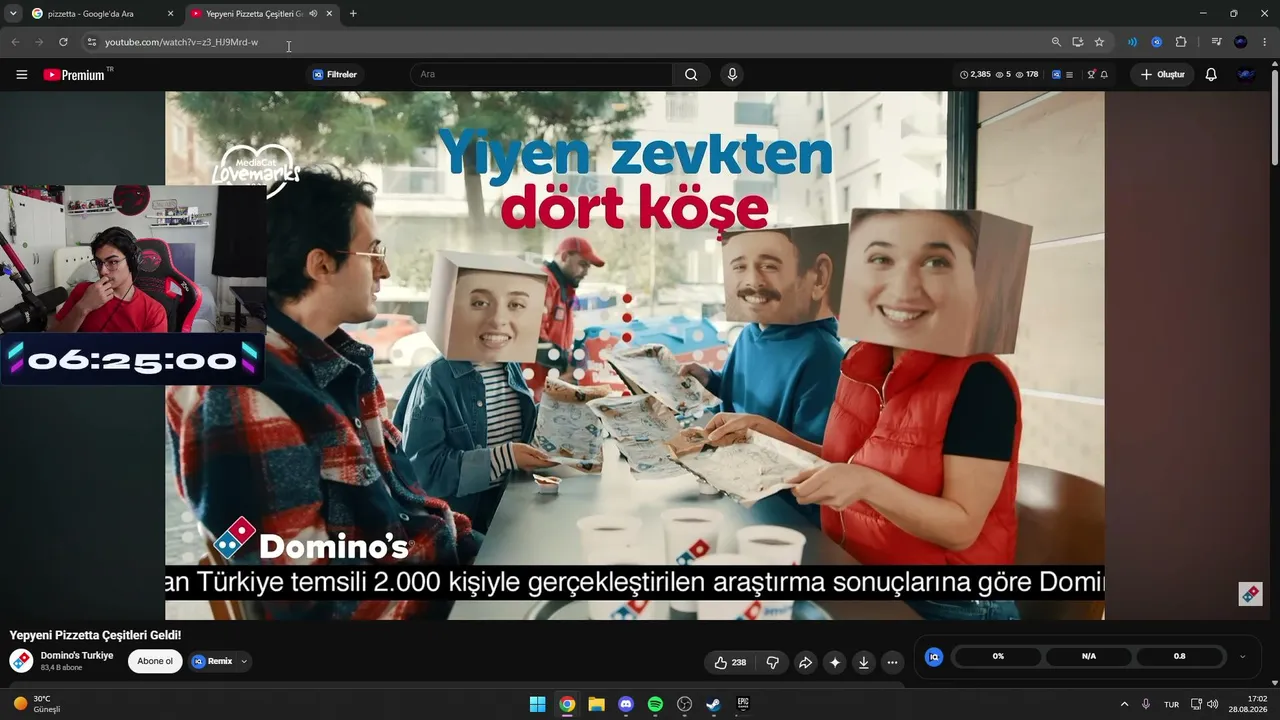The height and width of the screenshot is (720, 1280).
Task: Click the vidIQ trophy icon in header
Action: (x=1092, y=74)
